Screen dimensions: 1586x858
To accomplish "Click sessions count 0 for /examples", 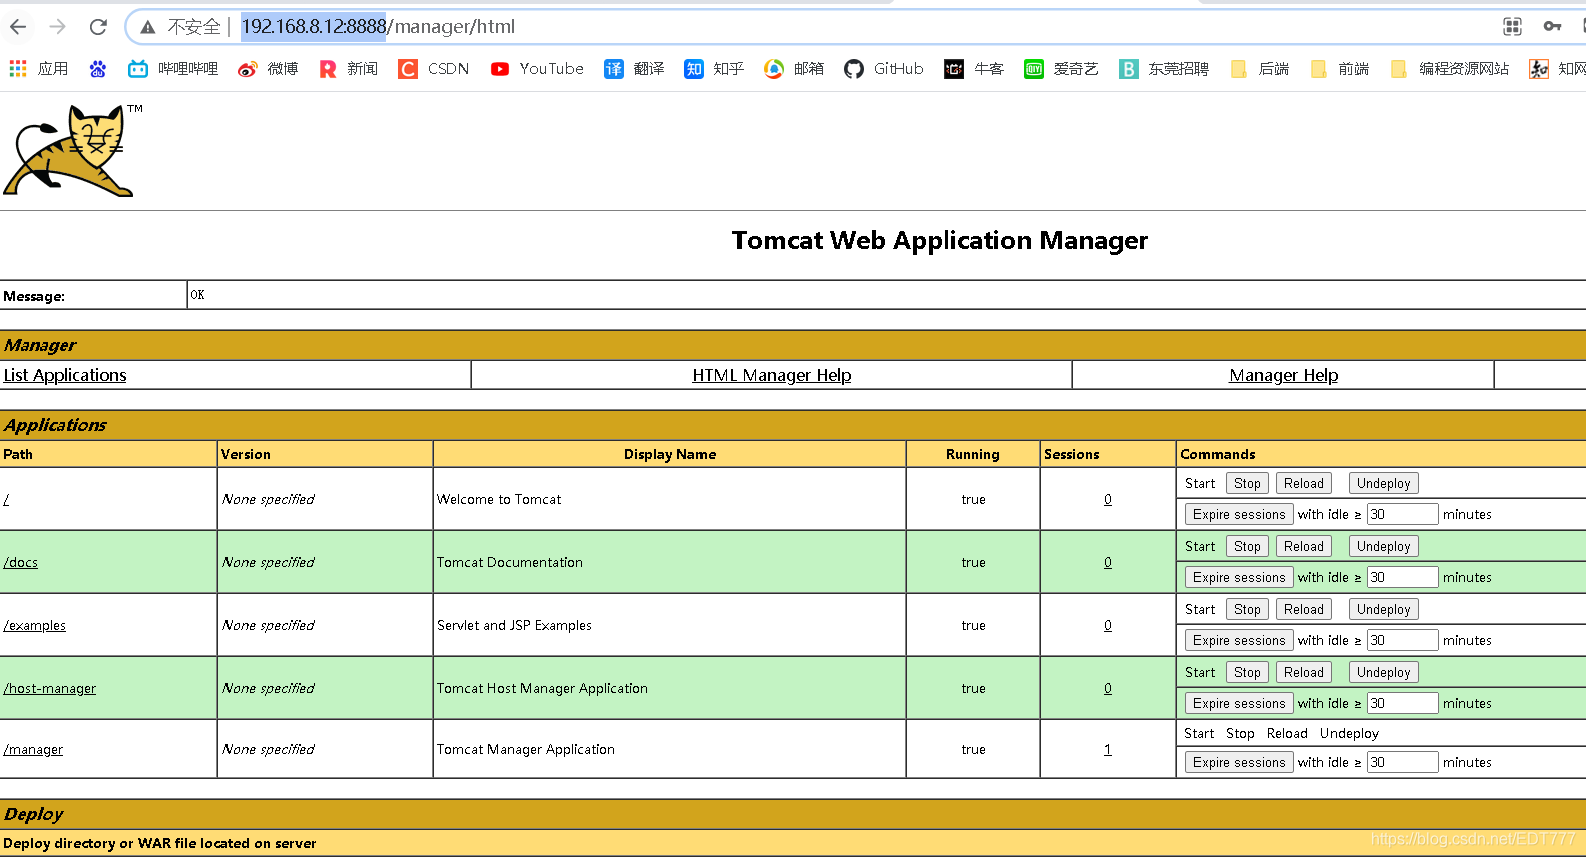I will (x=1108, y=625).
